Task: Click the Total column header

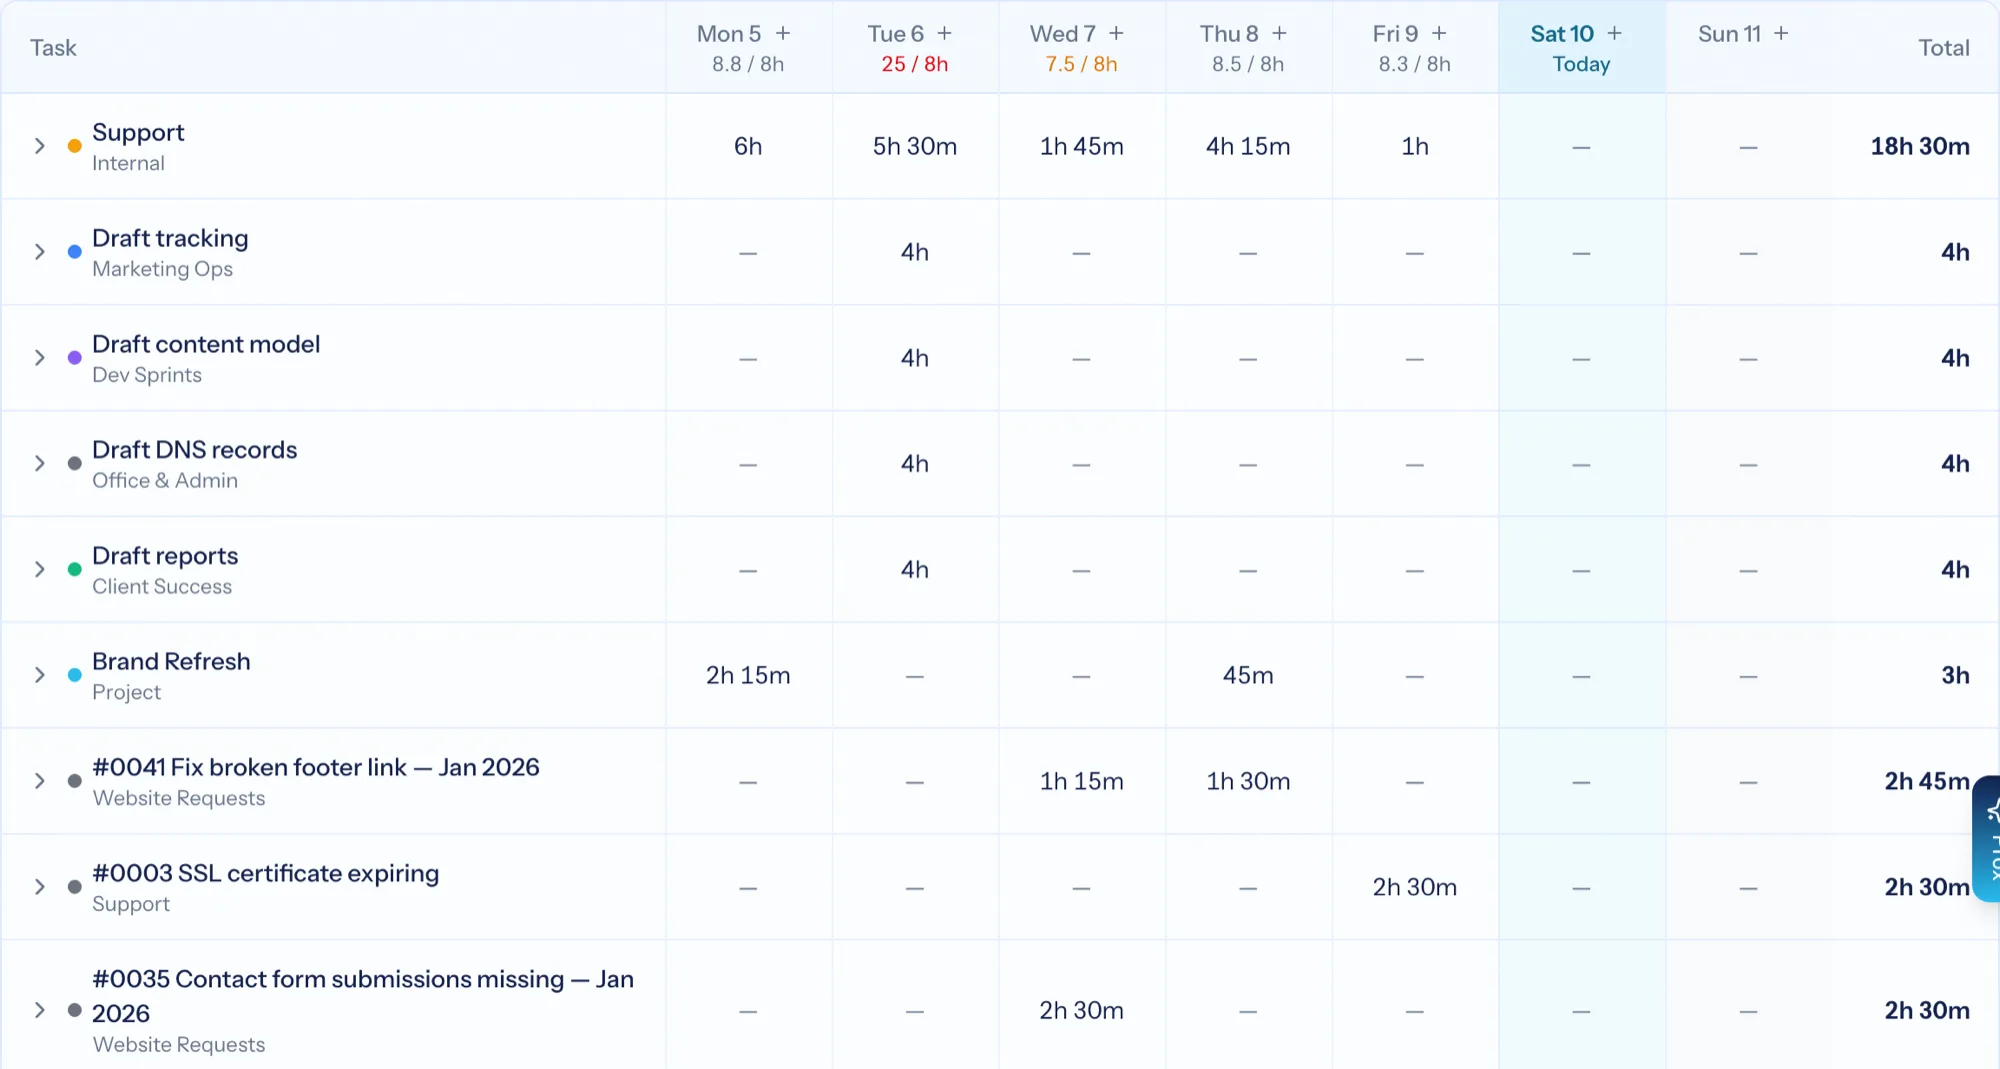Action: tap(1944, 48)
